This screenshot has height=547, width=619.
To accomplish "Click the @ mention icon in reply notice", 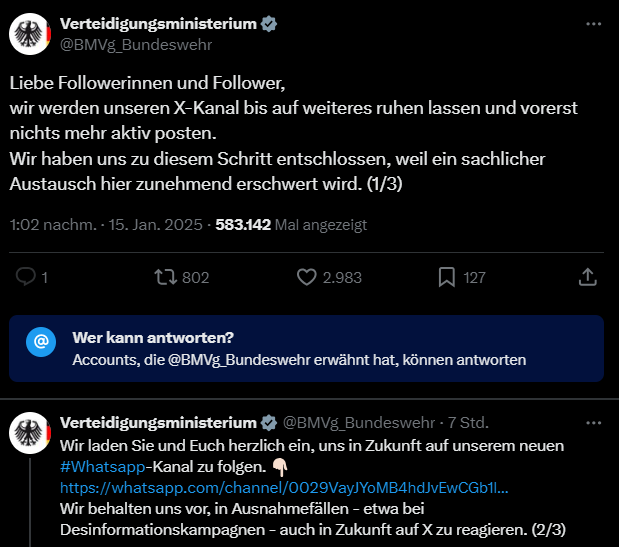I will pos(41,341).
